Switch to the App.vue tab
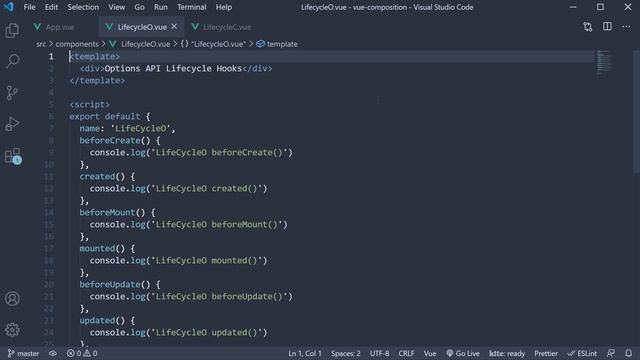 point(60,27)
